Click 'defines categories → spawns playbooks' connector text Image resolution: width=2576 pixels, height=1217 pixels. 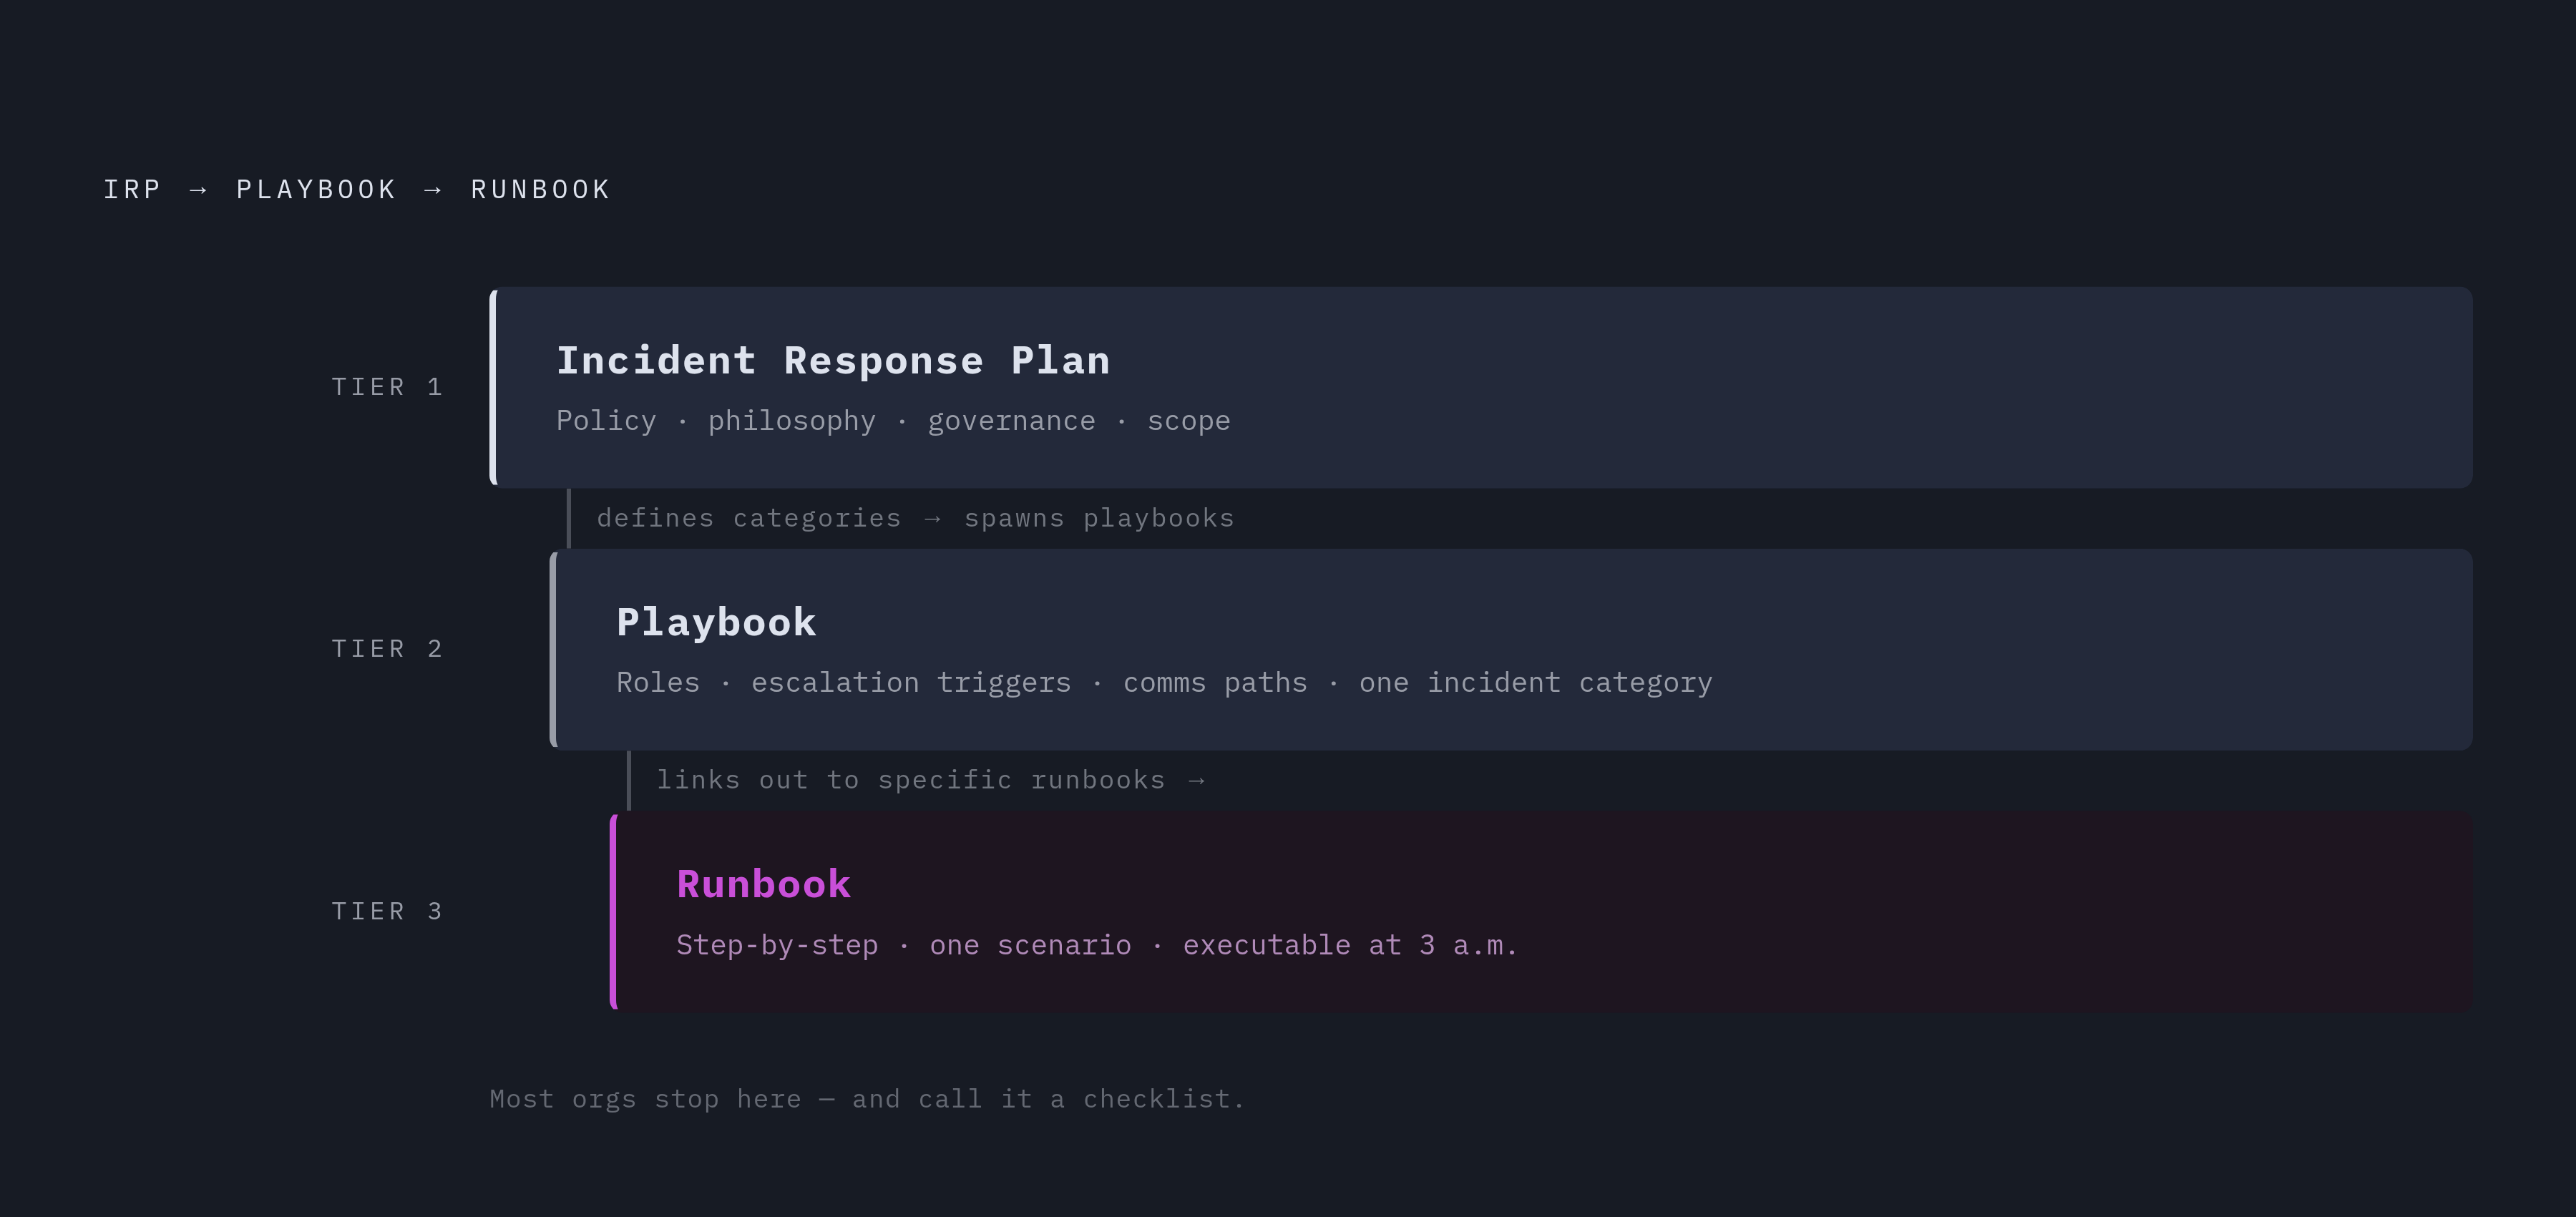pyautogui.click(x=915, y=518)
